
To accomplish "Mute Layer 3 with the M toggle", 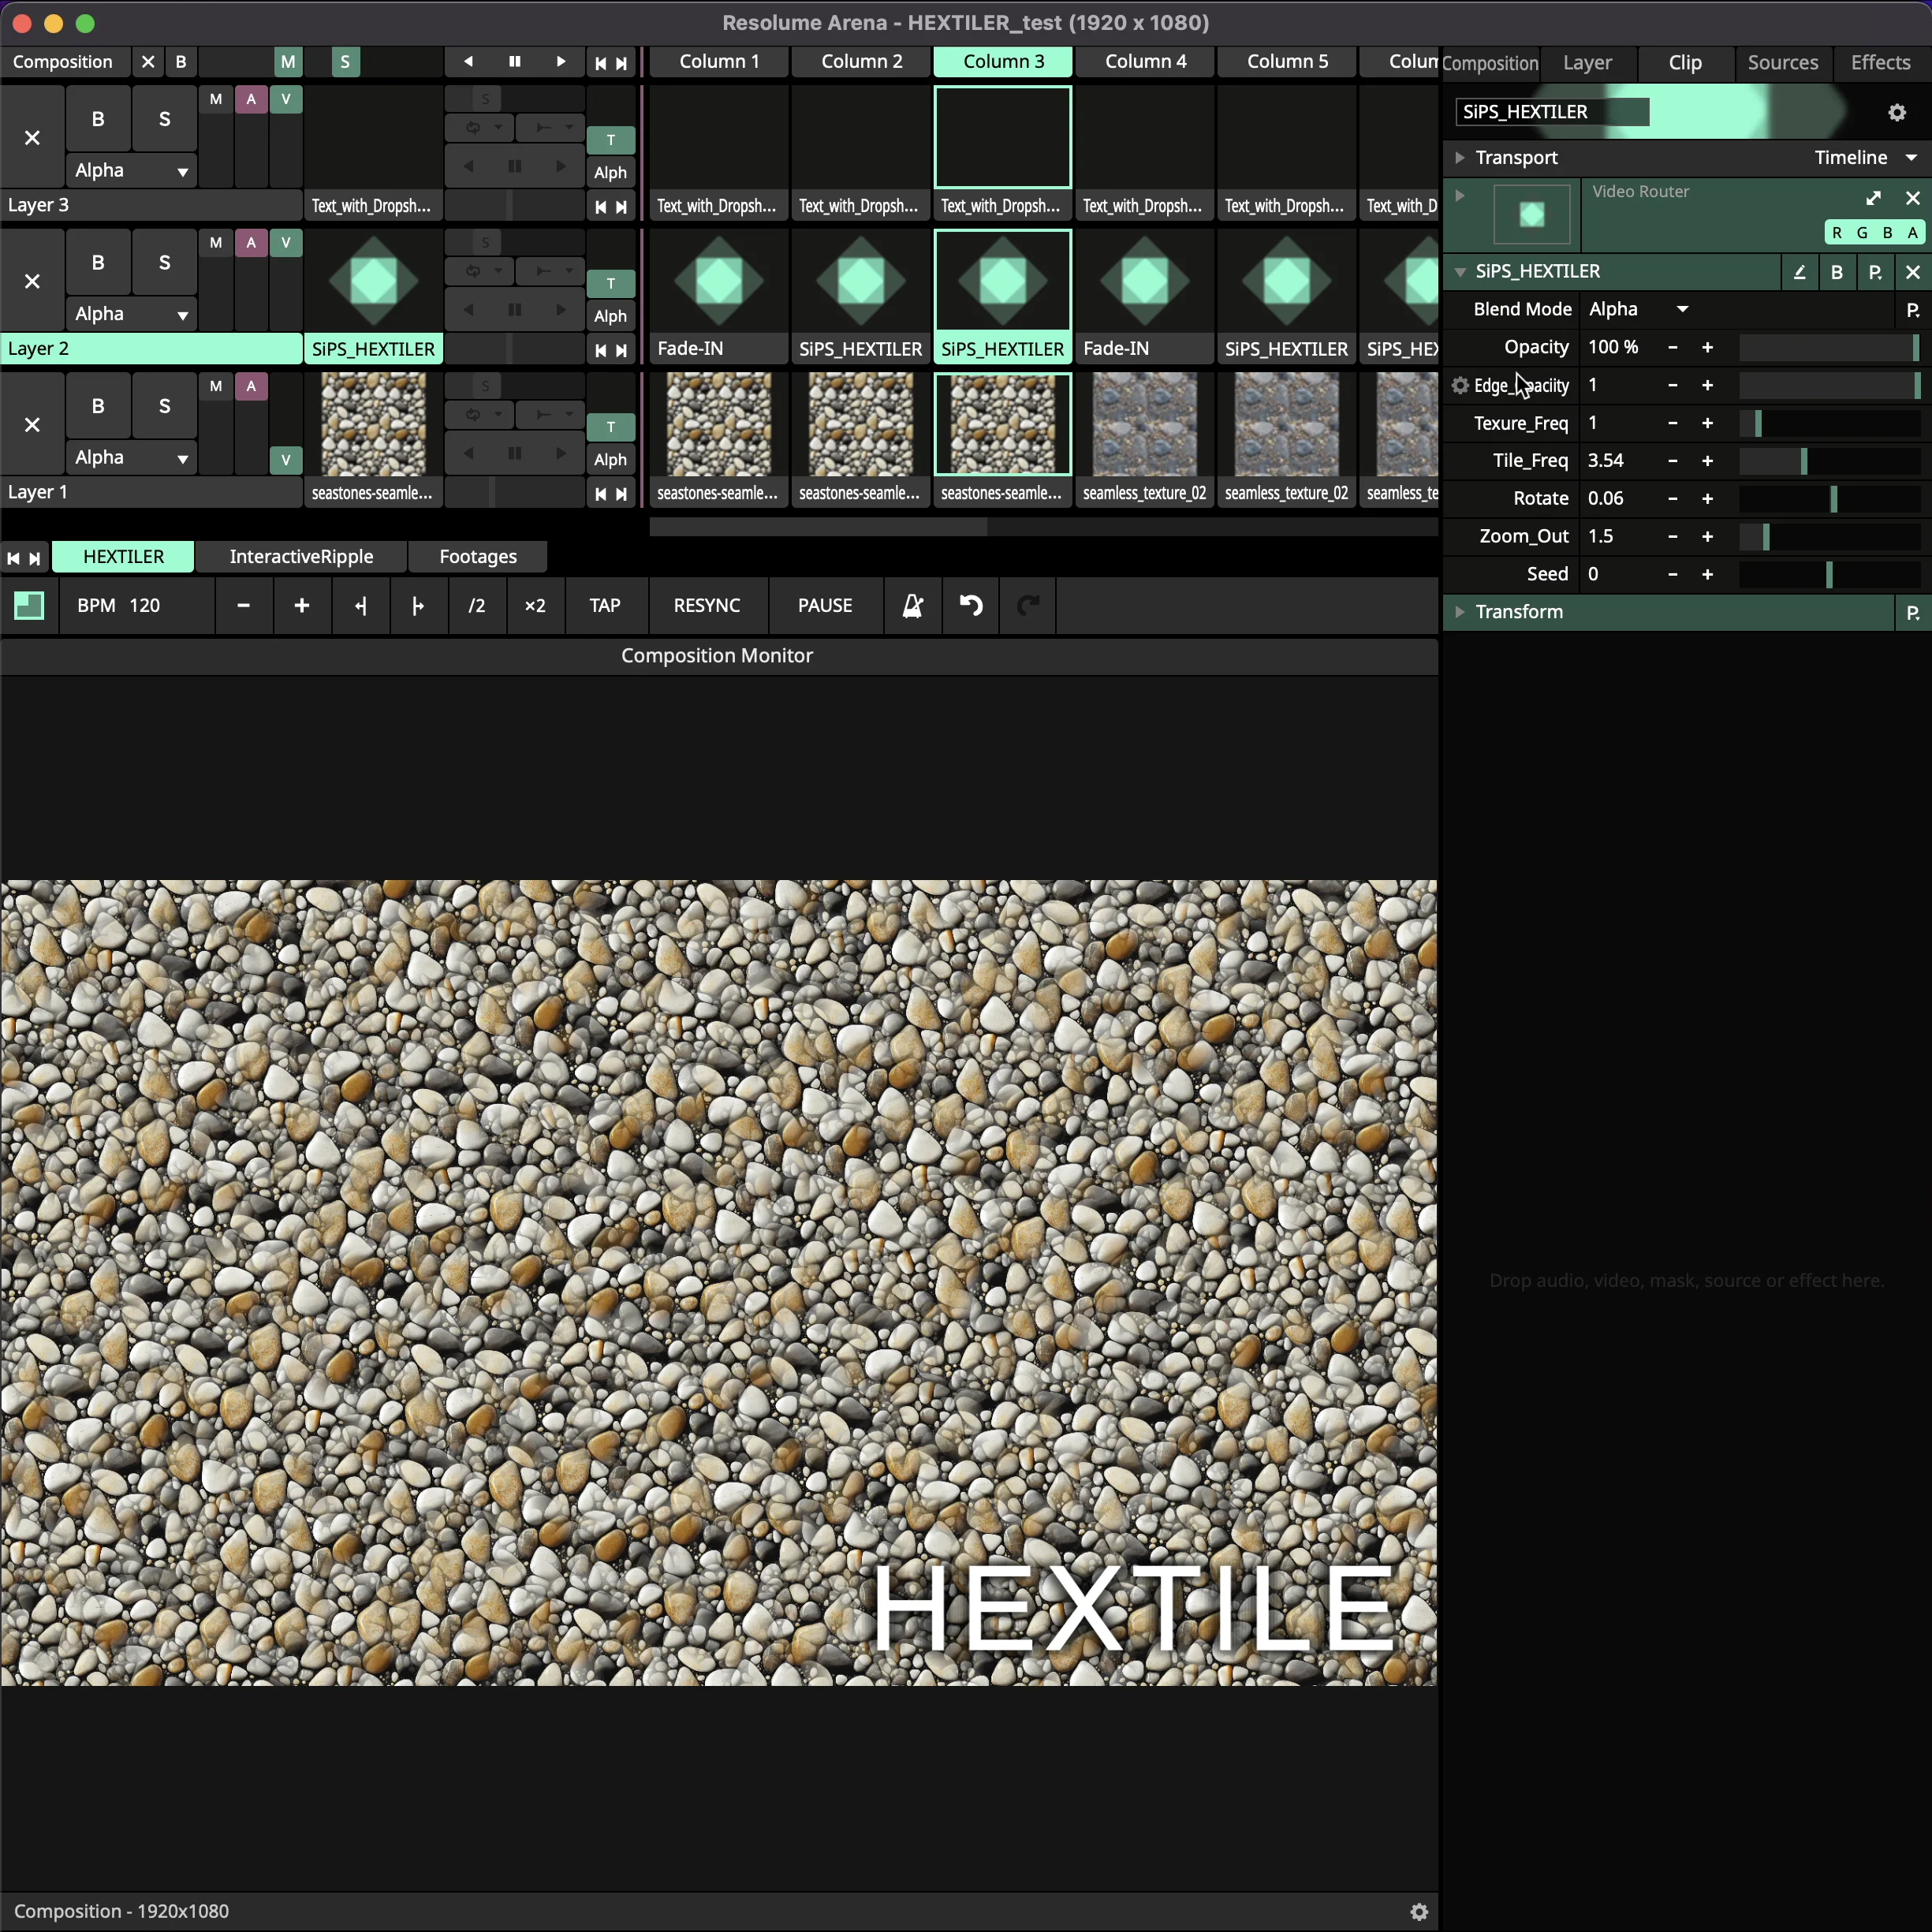I will [x=215, y=98].
